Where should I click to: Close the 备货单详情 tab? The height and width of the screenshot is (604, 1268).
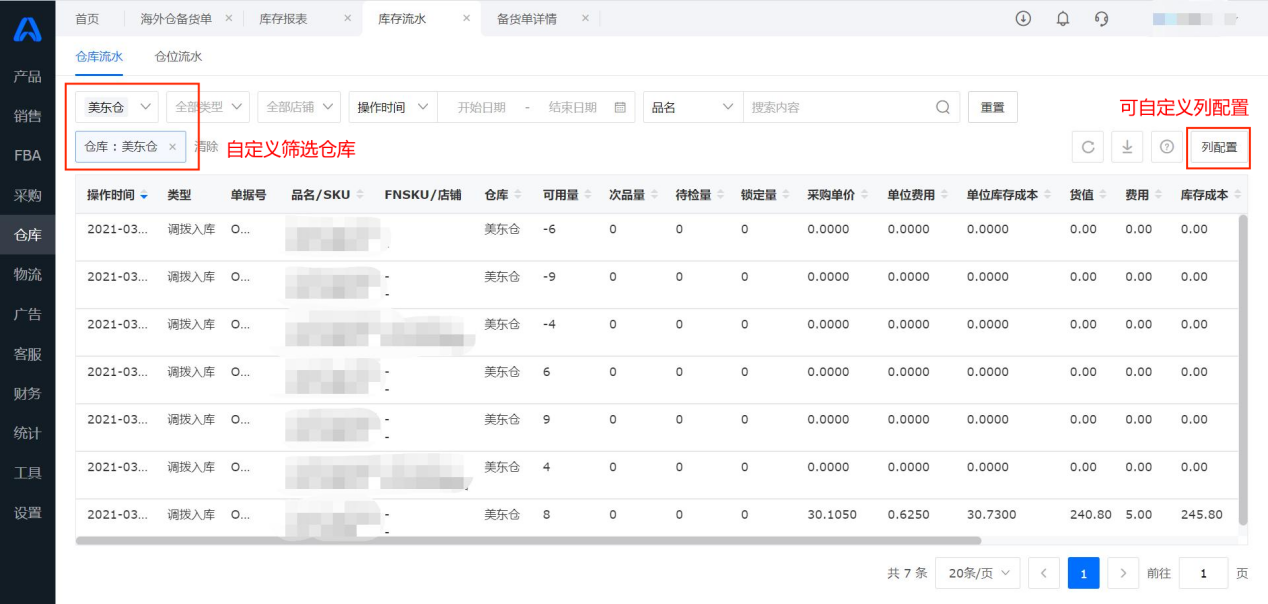pyautogui.click(x=585, y=18)
